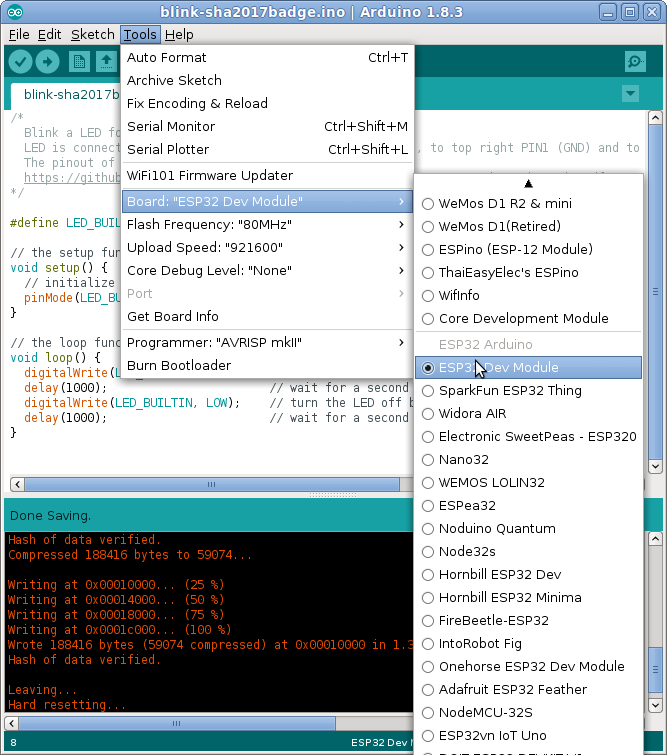This screenshot has width=667, height=755.
Task: Click console vertical scrollbar down arrow
Action: [x=655, y=706]
